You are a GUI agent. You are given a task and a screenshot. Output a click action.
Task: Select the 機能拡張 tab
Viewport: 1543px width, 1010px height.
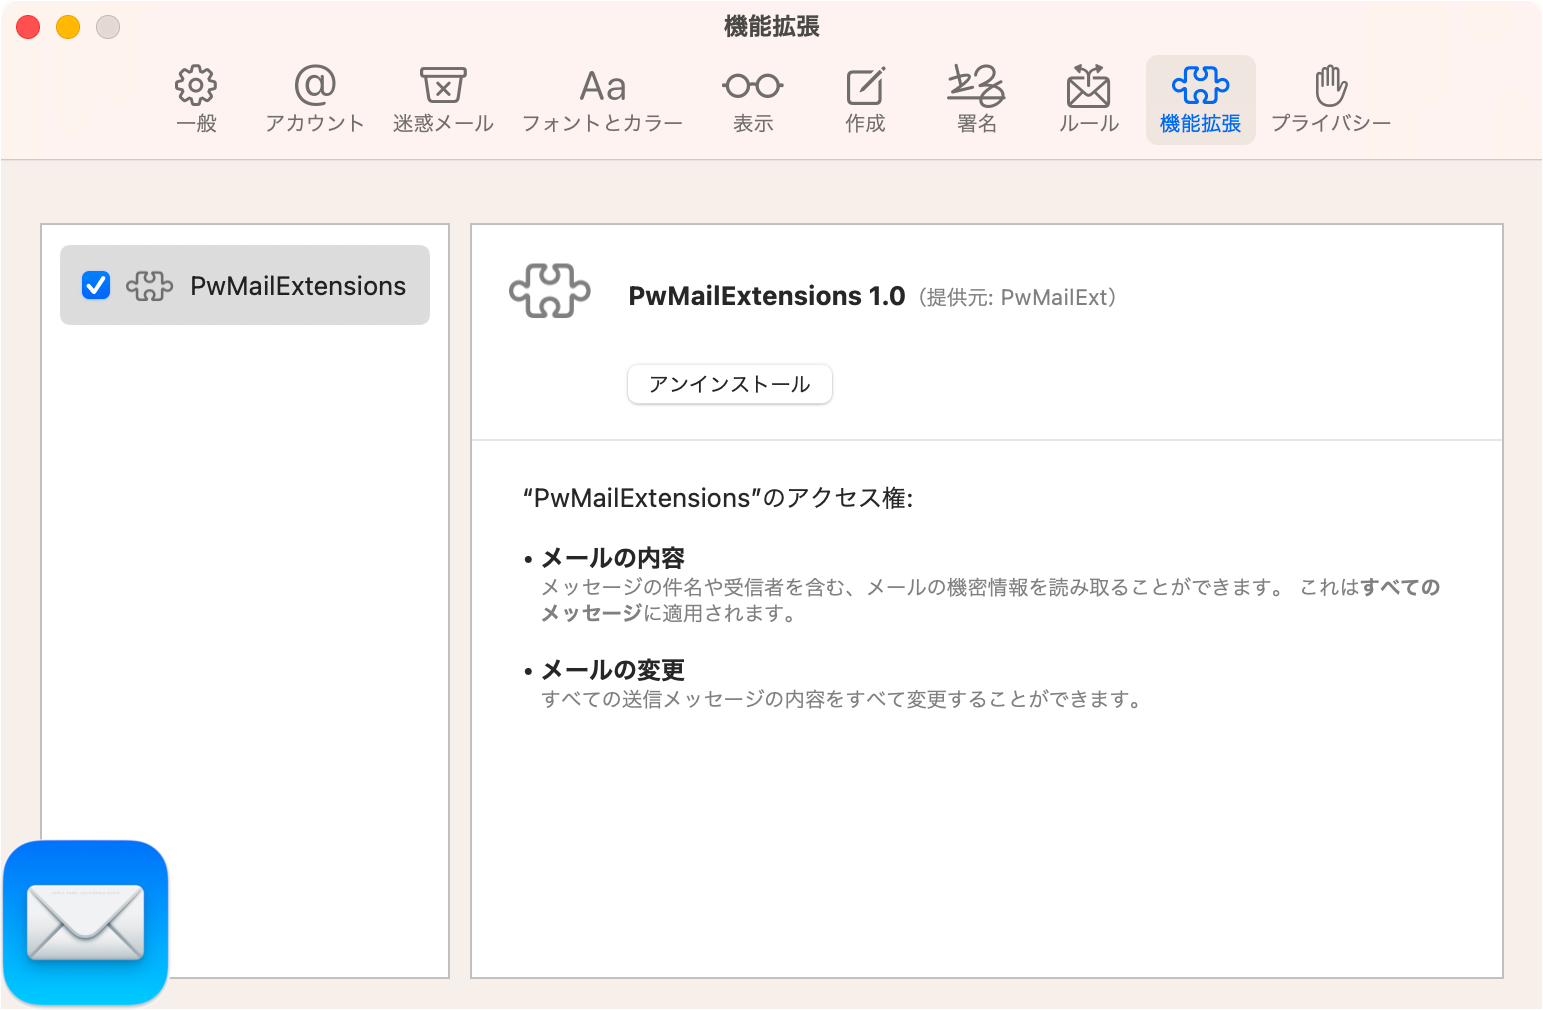1200,97
